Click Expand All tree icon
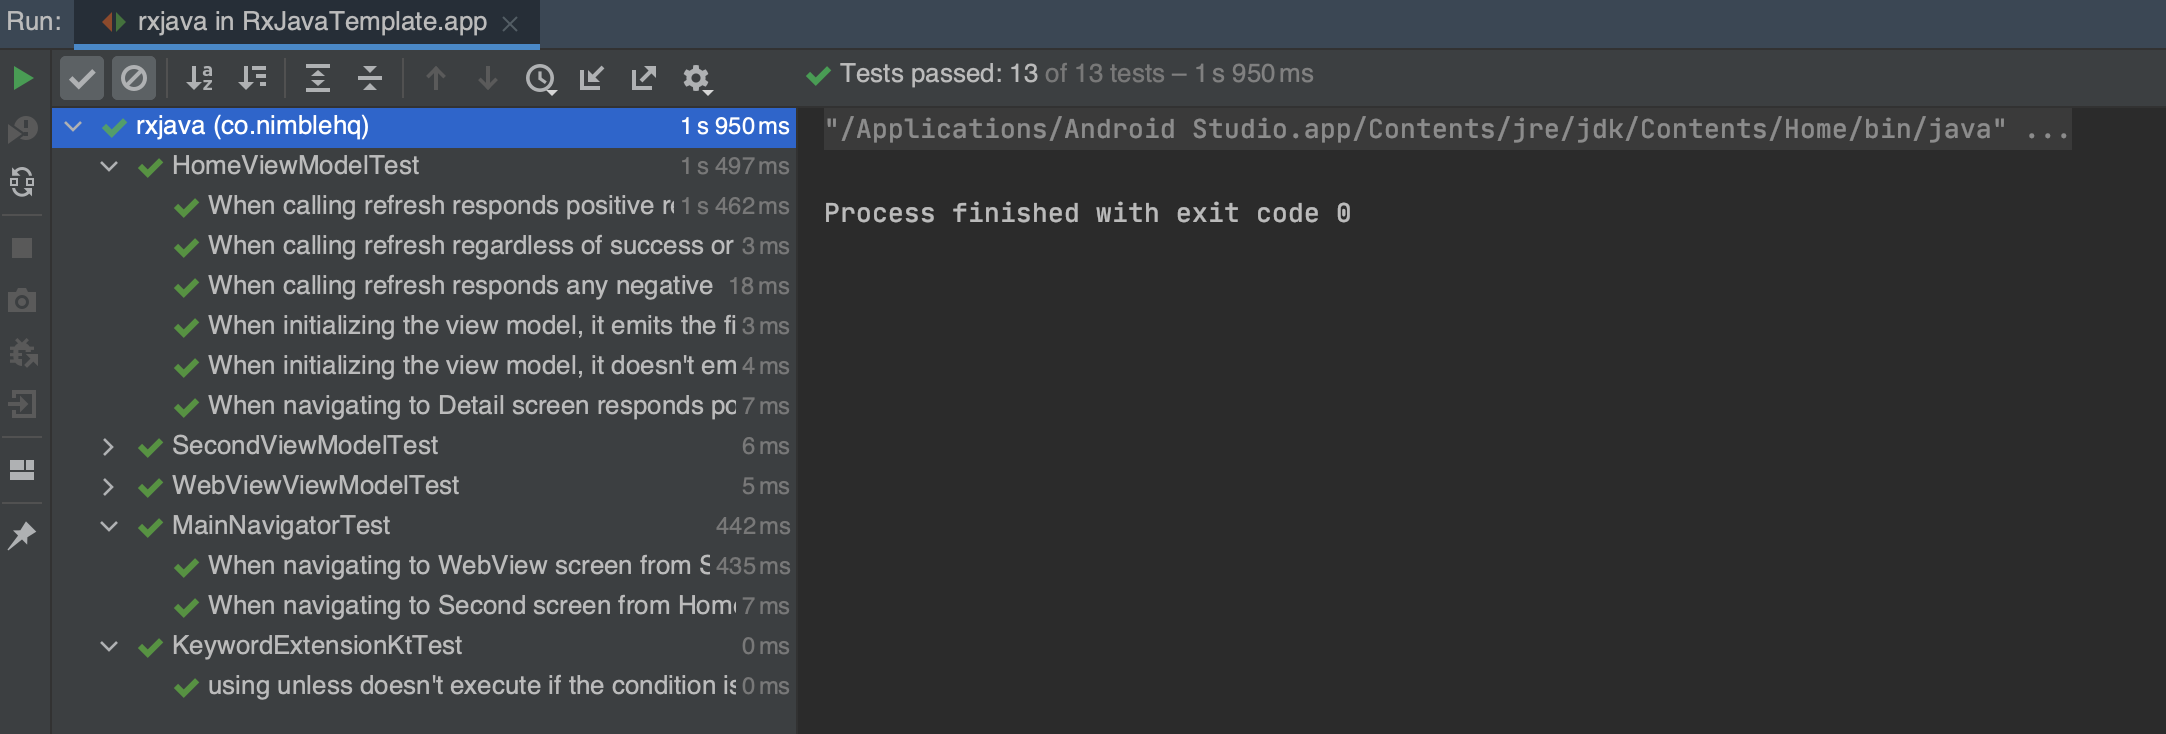 [x=318, y=78]
